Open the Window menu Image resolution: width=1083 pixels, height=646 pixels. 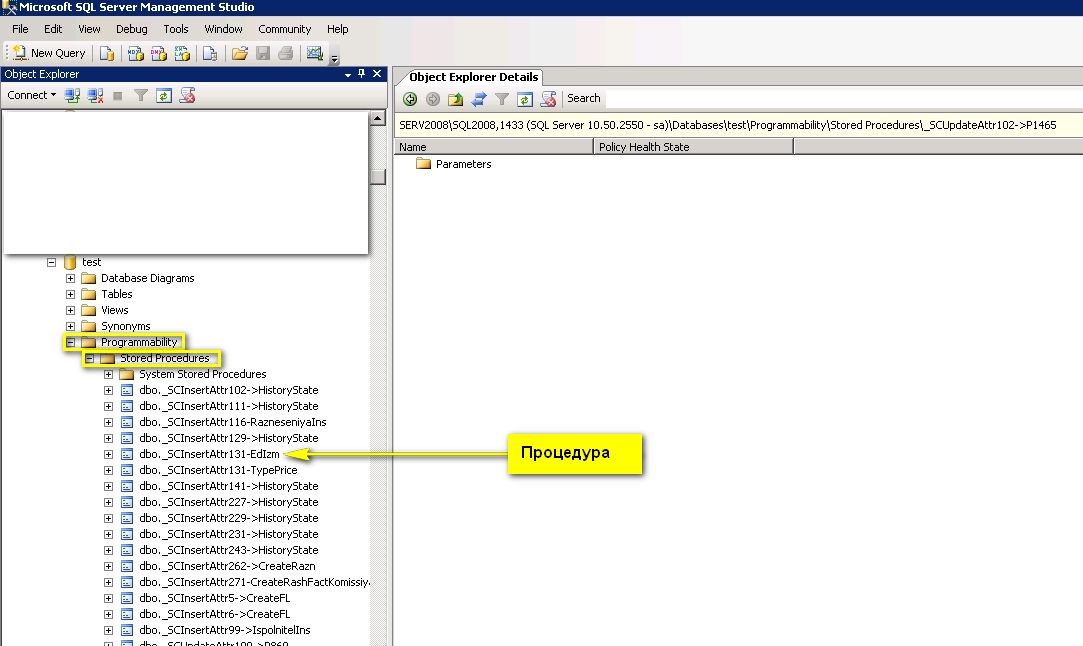pos(223,29)
